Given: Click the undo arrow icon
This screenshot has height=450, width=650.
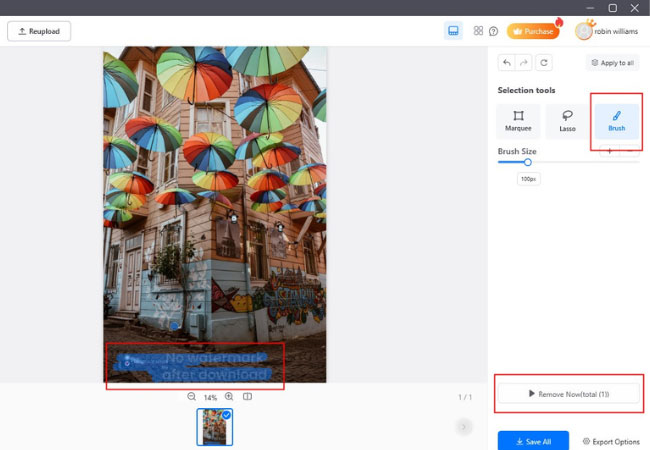Looking at the screenshot, I should click(507, 62).
